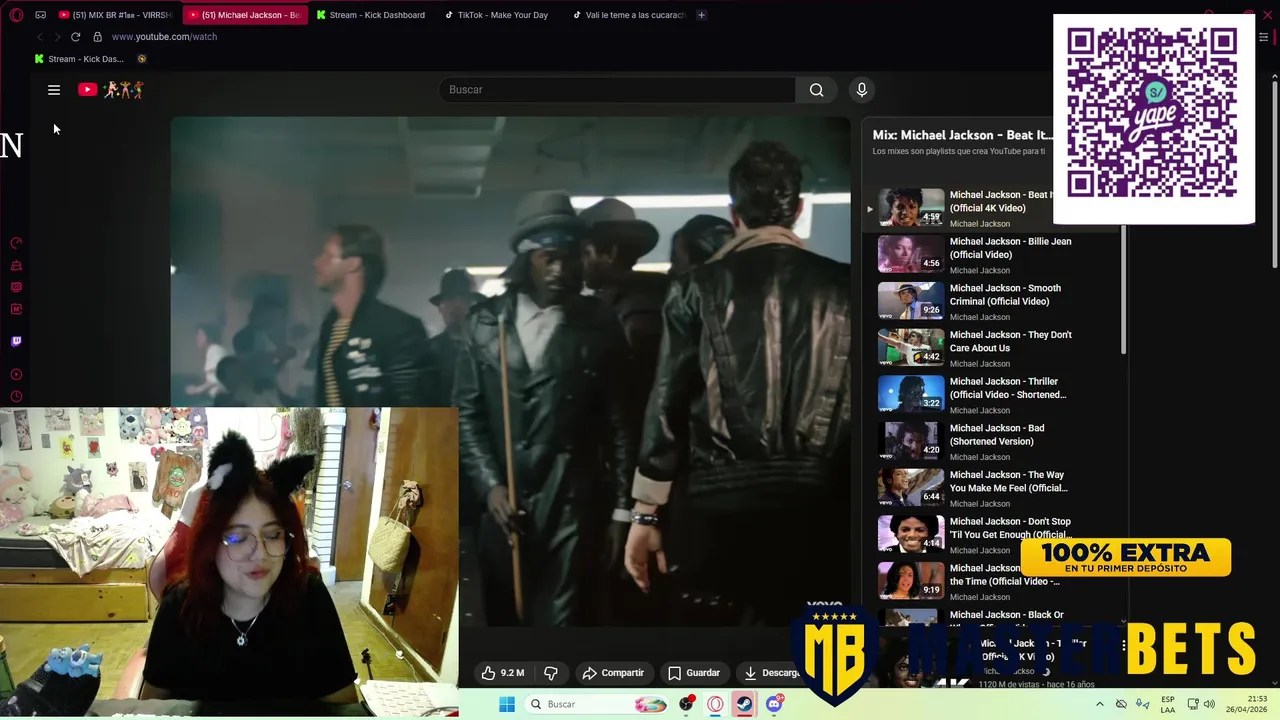
Task: Open Twitch in Opera sidebar
Action: [x=16, y=341]
